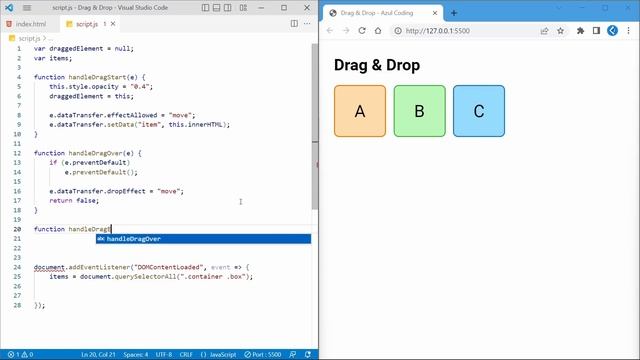Open notifications bell in status bar
The image size is (640, 360).
[308, 355]
